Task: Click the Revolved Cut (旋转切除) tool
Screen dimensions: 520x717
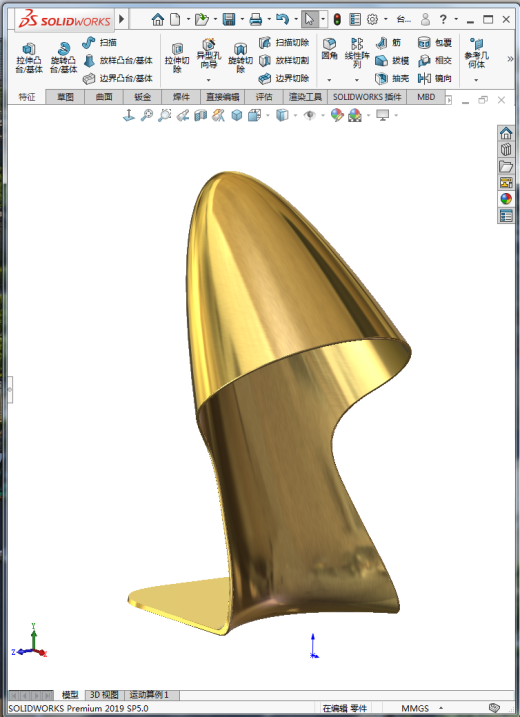Action: [x=241, y=58]
